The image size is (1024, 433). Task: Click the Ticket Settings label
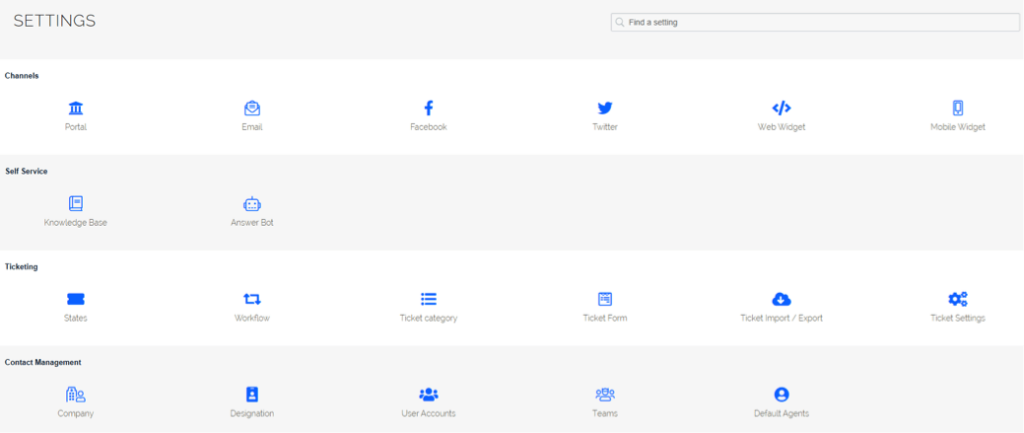[x=957, y=318]
